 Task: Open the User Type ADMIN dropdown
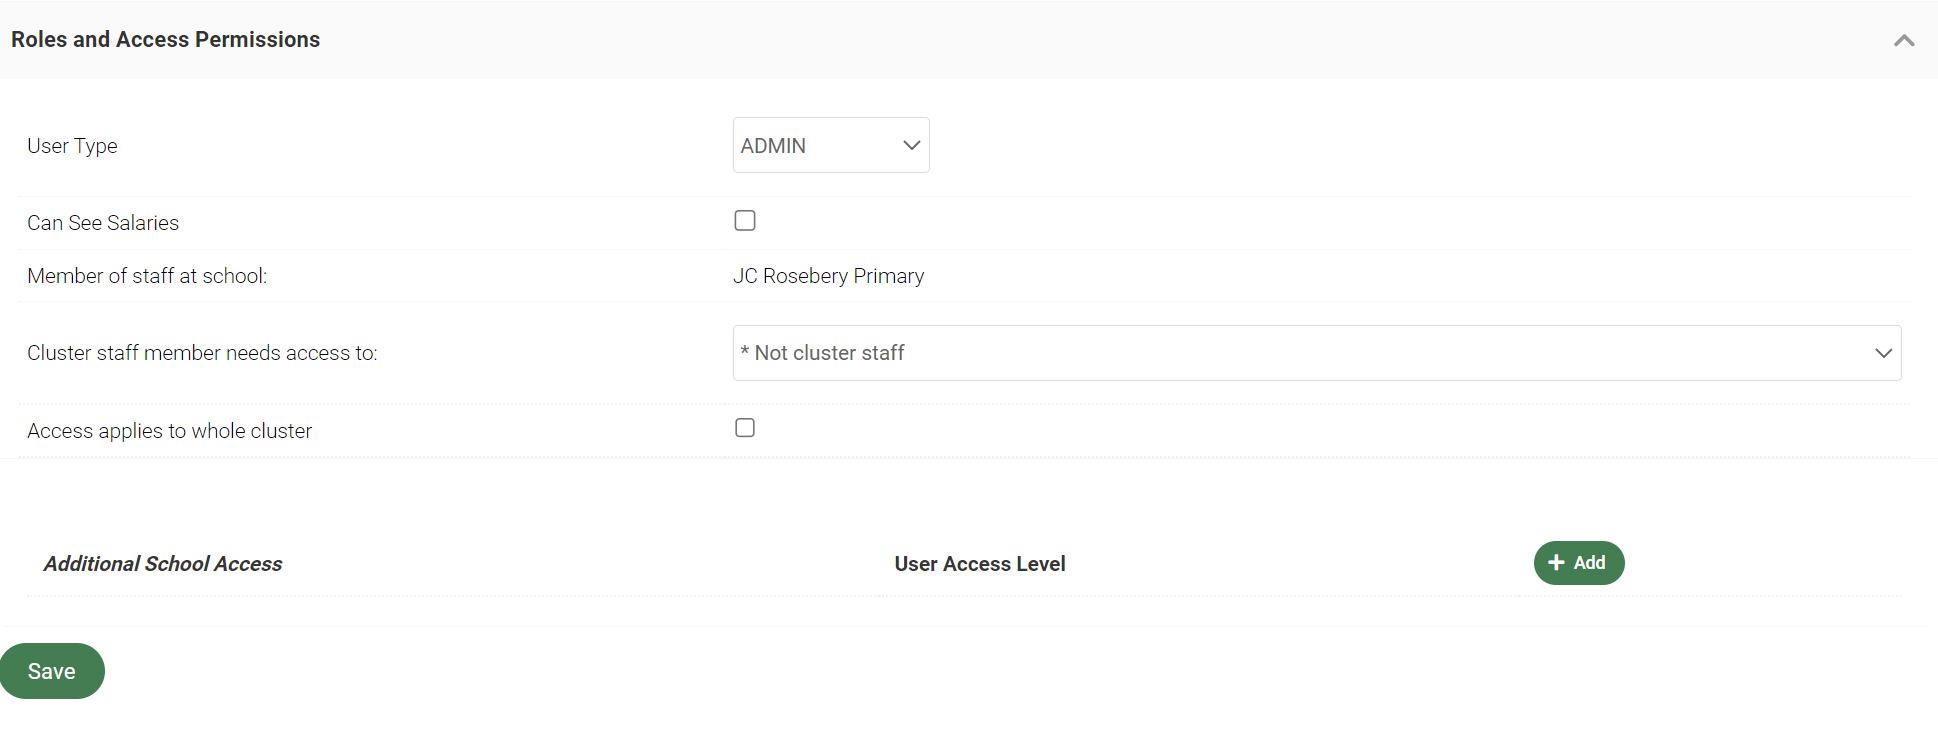830,145
